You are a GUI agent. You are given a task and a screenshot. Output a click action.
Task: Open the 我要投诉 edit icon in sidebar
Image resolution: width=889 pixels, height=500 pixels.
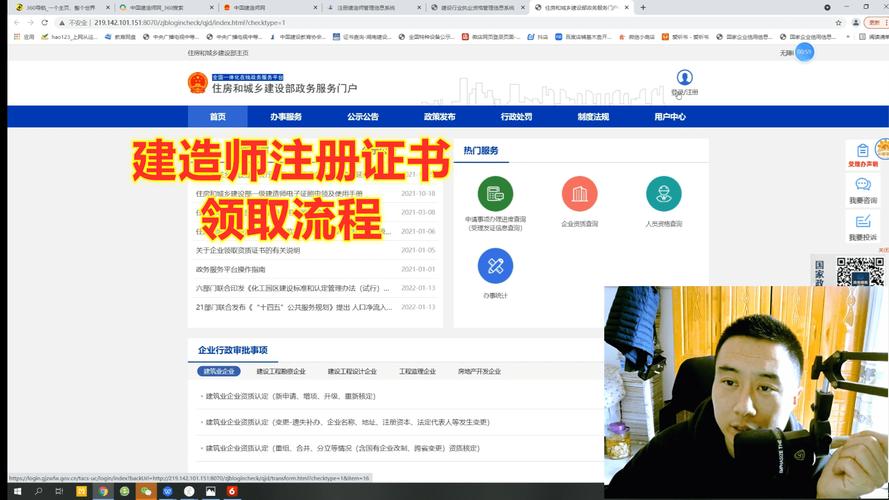[x=863, y=222]
